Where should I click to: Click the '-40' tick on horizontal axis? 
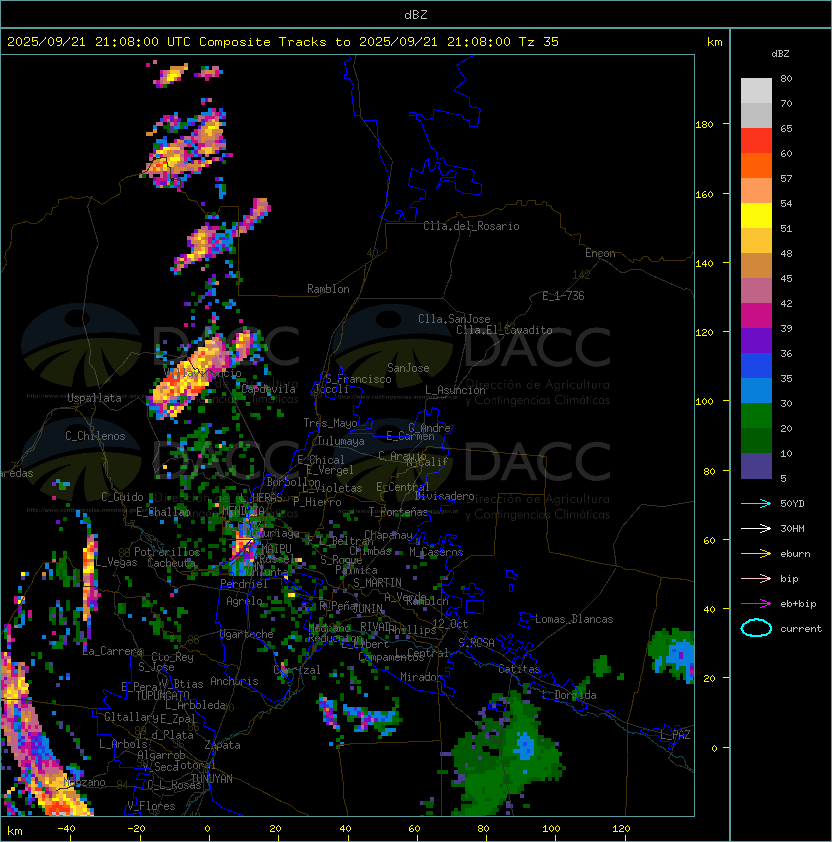[x=66, y=829]
